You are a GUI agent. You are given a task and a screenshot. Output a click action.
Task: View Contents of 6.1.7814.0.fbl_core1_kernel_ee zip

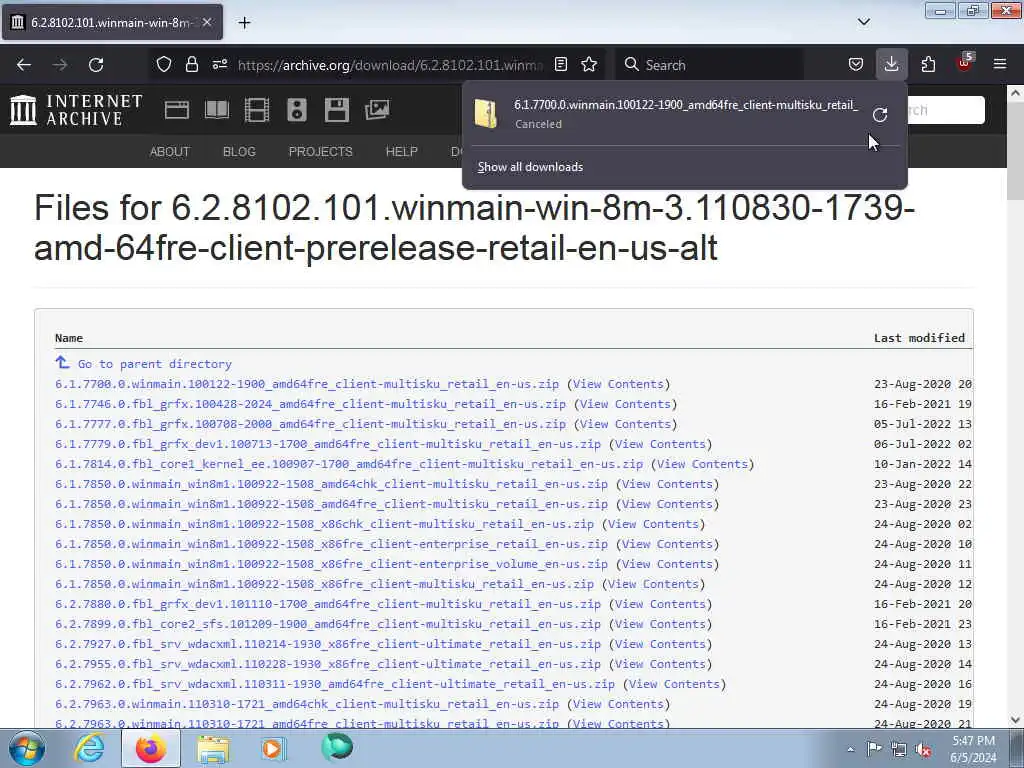[702, 464]
